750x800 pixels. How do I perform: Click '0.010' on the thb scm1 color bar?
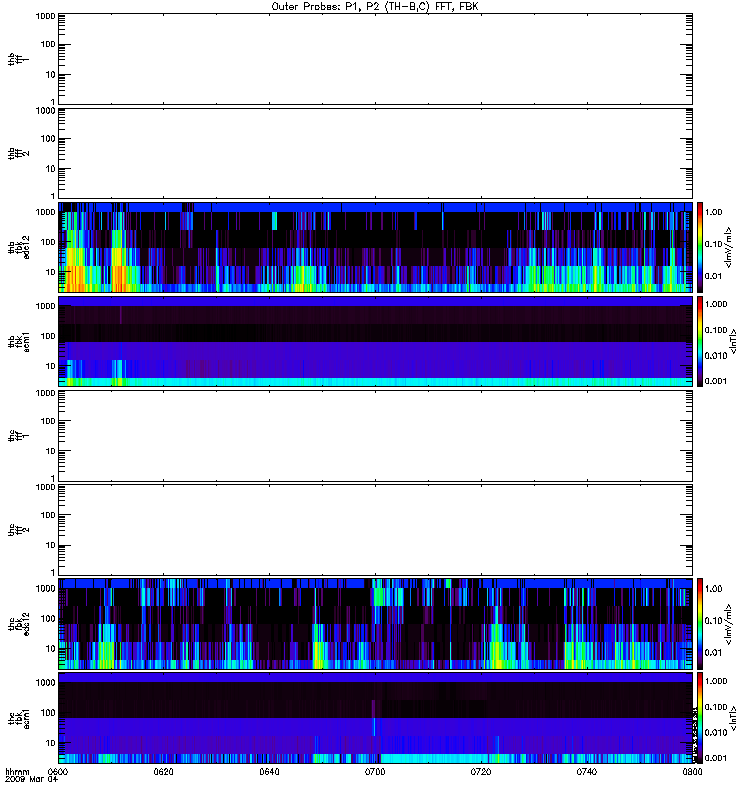(x=716, y=356)
